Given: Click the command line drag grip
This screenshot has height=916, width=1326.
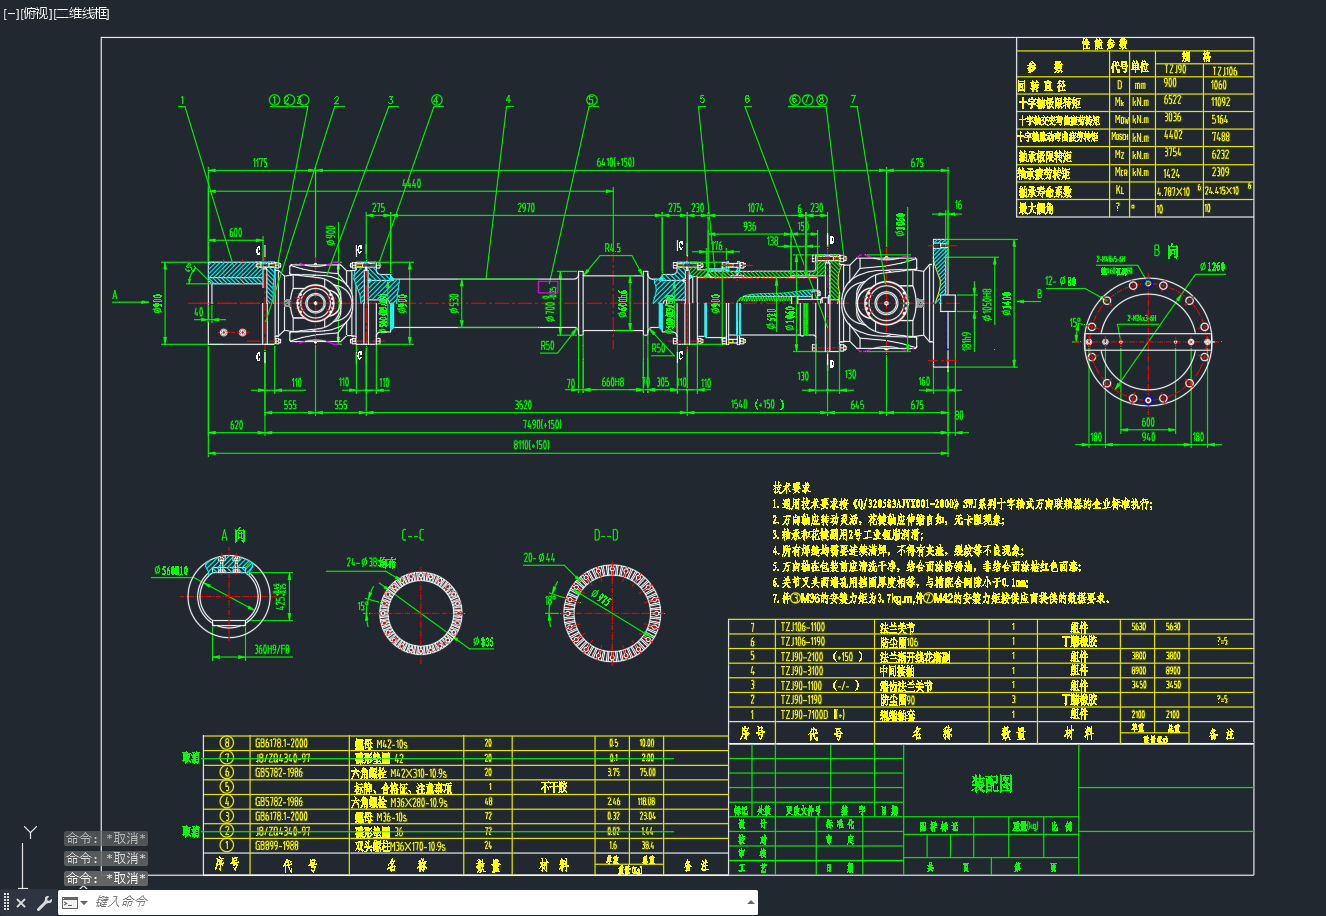Looking at the screenshot, I should click(x=7, y=902).
